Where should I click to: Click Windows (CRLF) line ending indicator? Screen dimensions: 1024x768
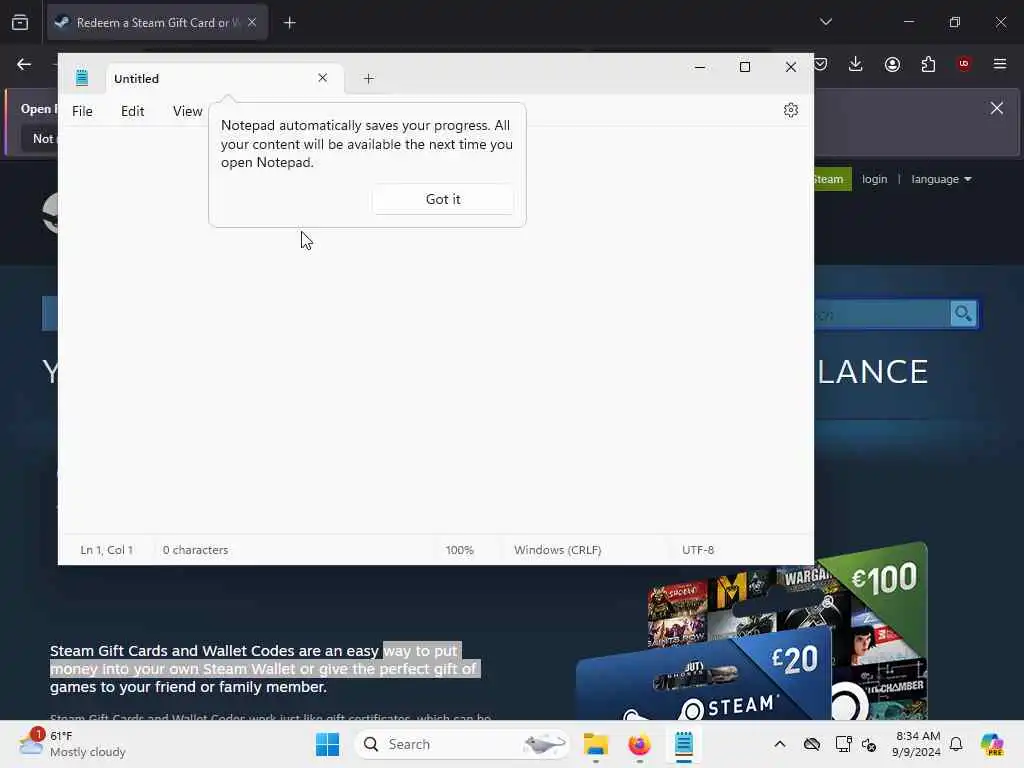[x=558, y=550]
